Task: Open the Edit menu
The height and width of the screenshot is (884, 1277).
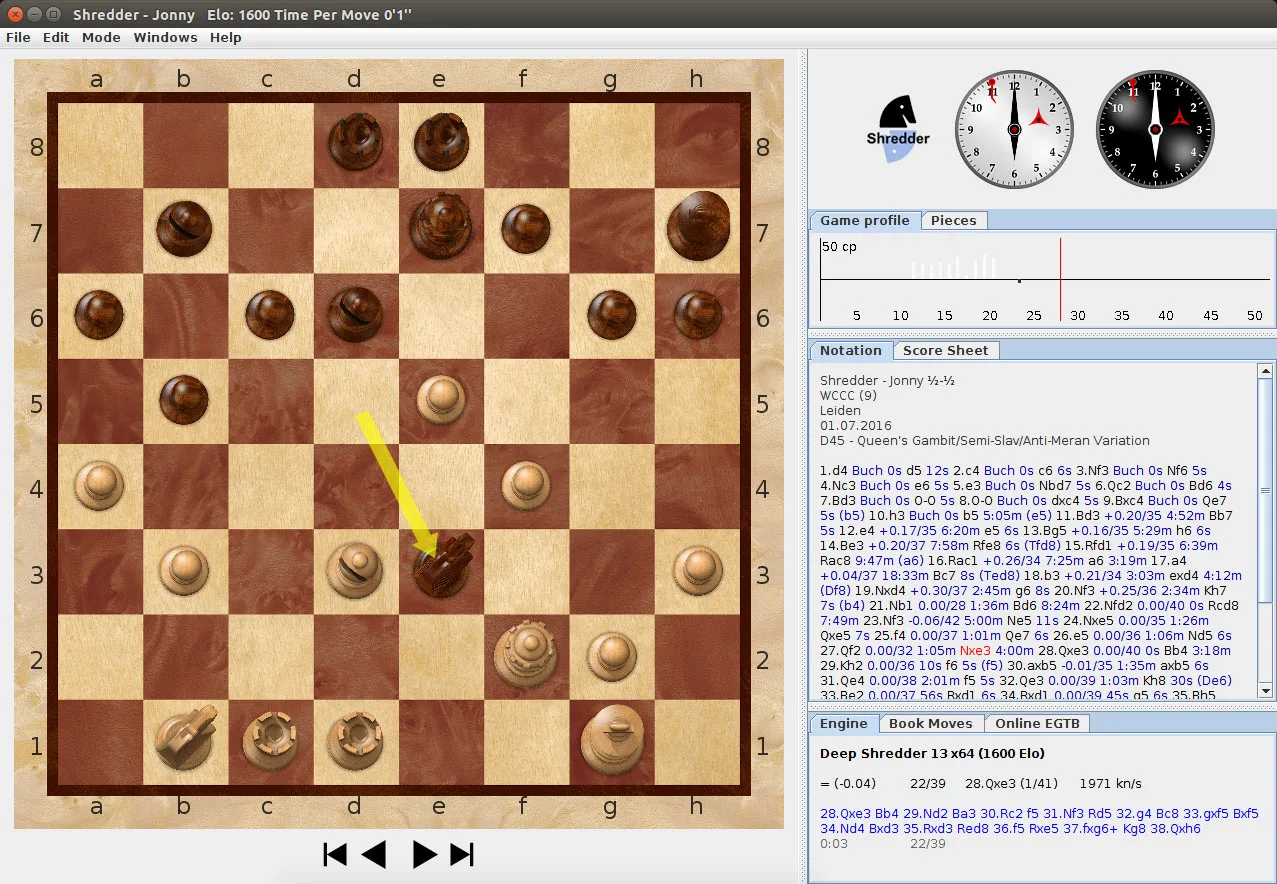Action: [56, 37]
